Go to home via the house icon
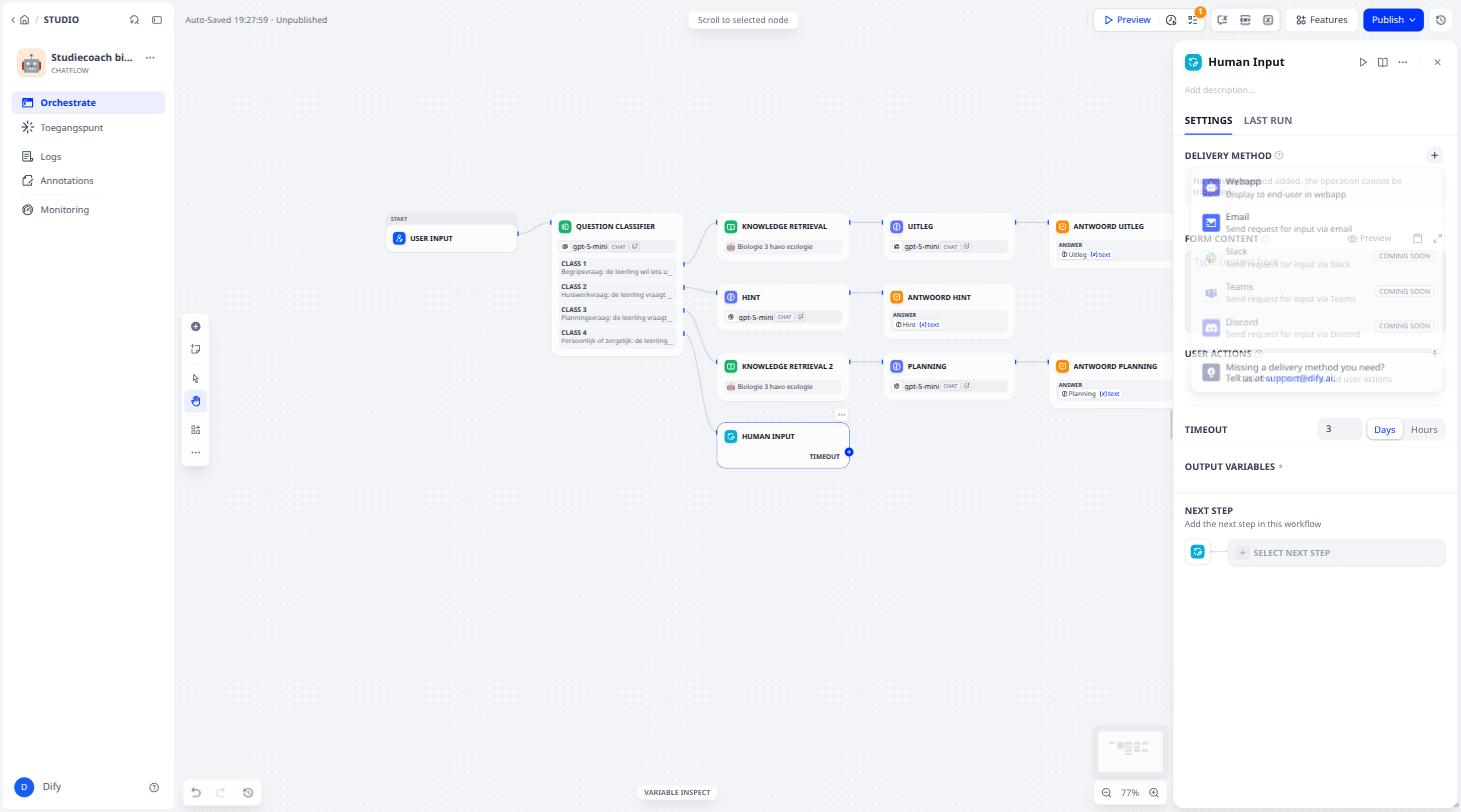 point(25,20)
